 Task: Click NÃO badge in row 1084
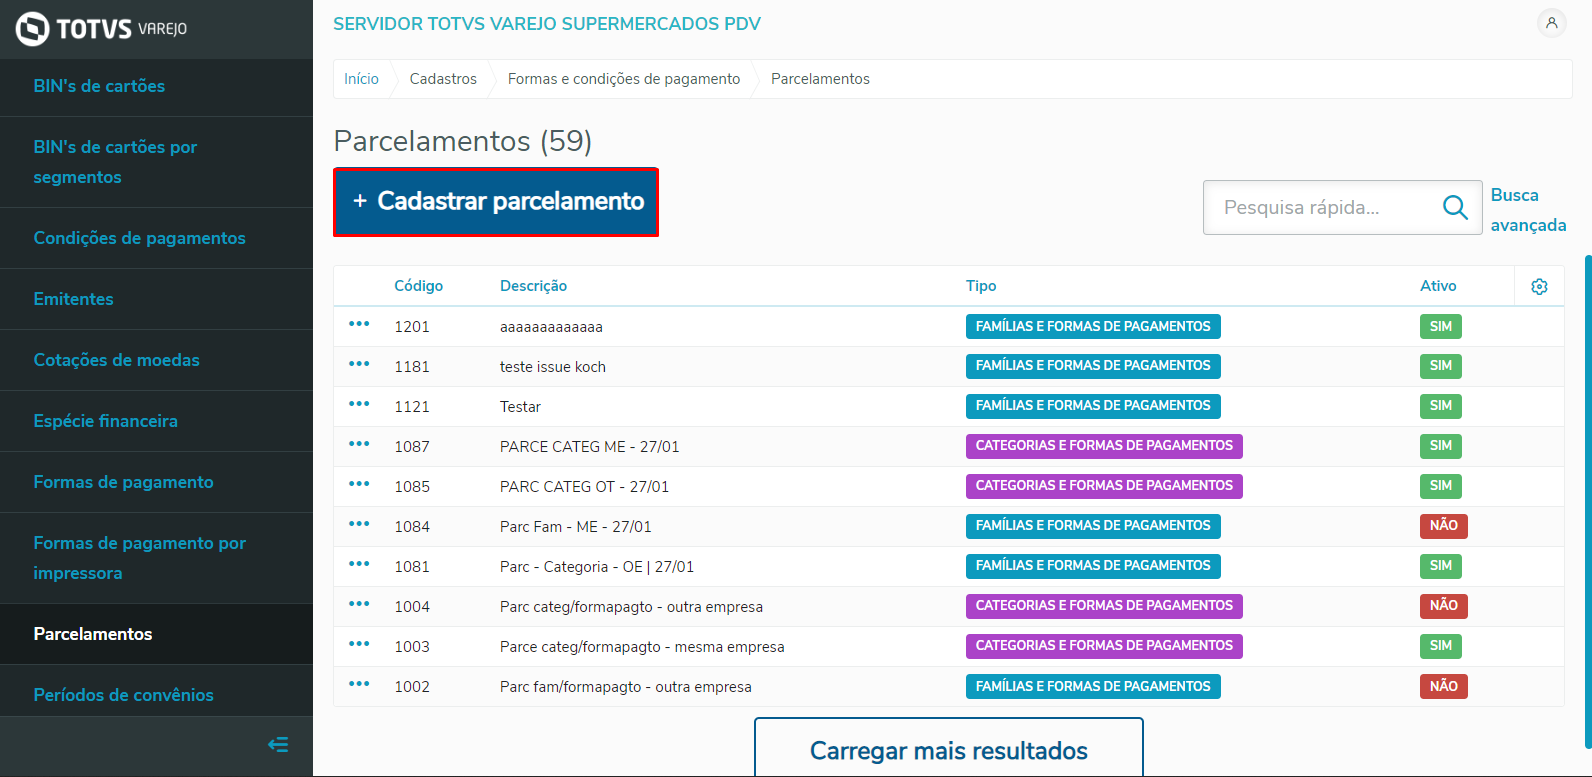pyautogui.click(x=1443, y=526)
